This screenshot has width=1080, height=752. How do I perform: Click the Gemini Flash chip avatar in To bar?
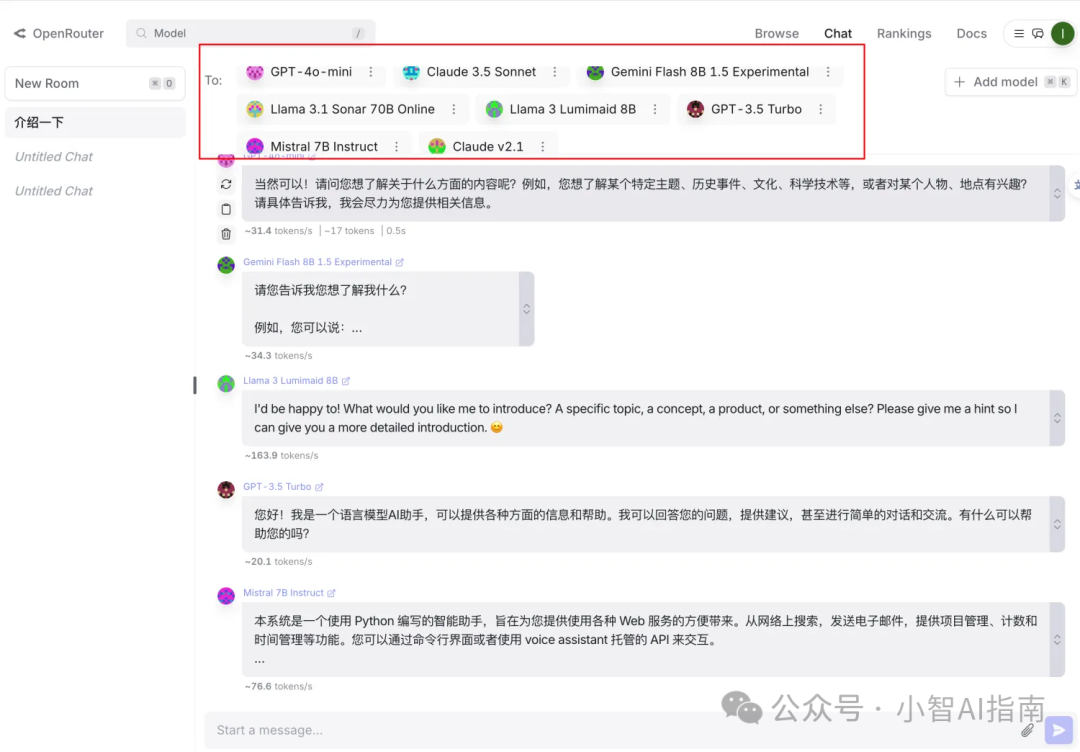(x=595, y=72)
